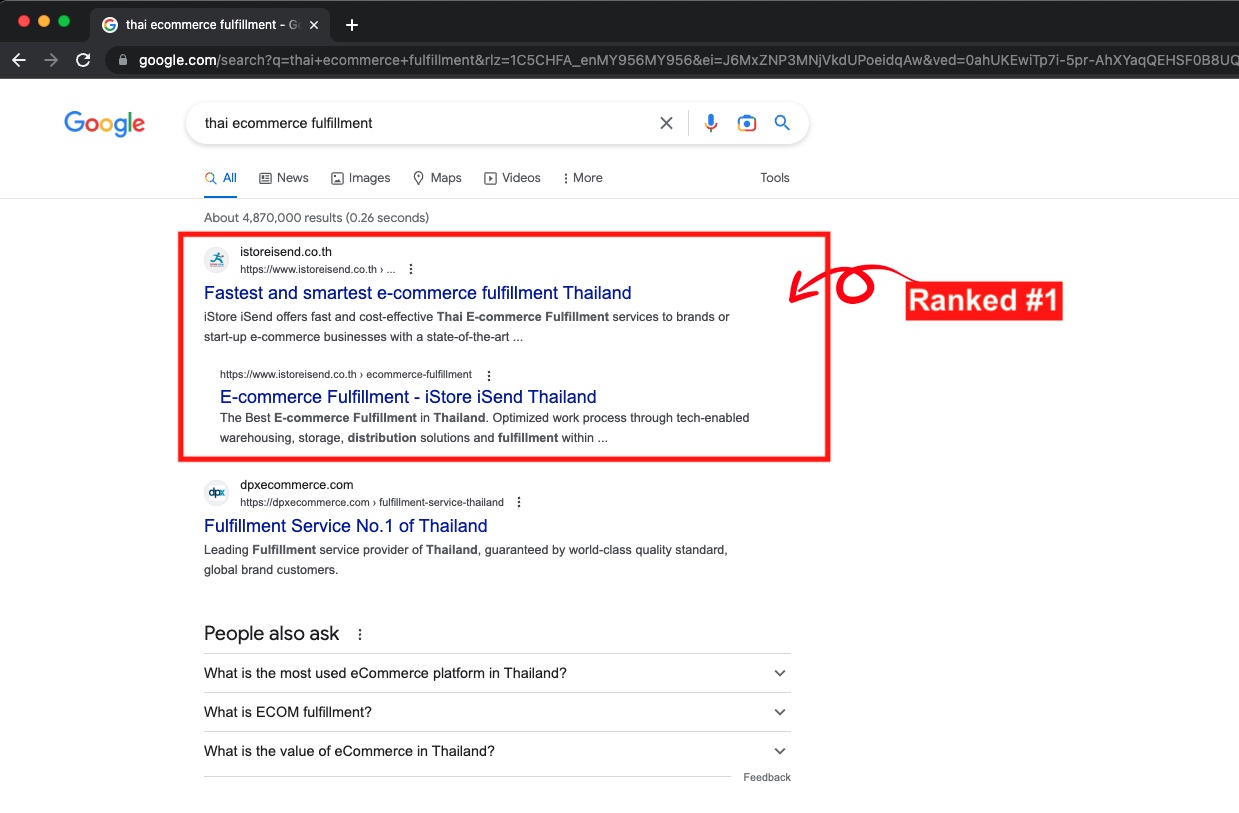Switch to the Videos tab
Viewport: 1239px width, 813px height.
(512, 178)
